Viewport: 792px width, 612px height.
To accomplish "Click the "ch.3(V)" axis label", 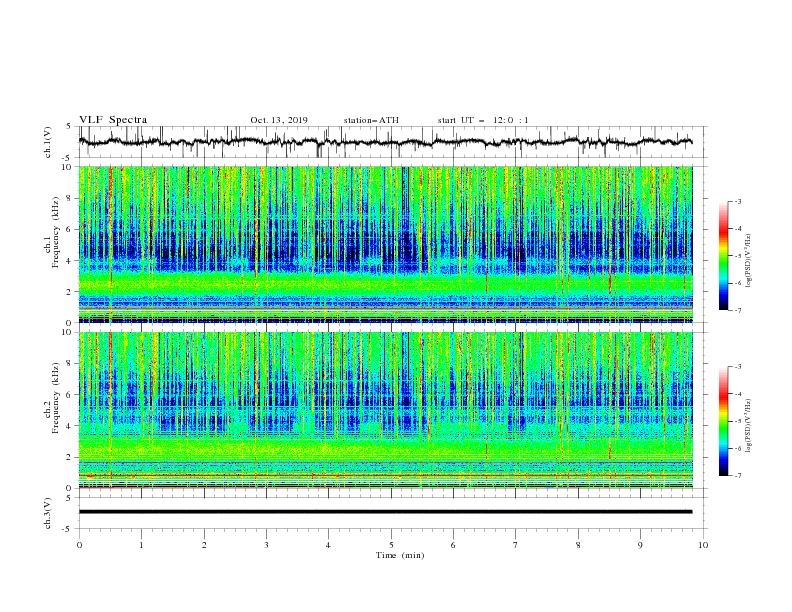I will pos(48,513).
